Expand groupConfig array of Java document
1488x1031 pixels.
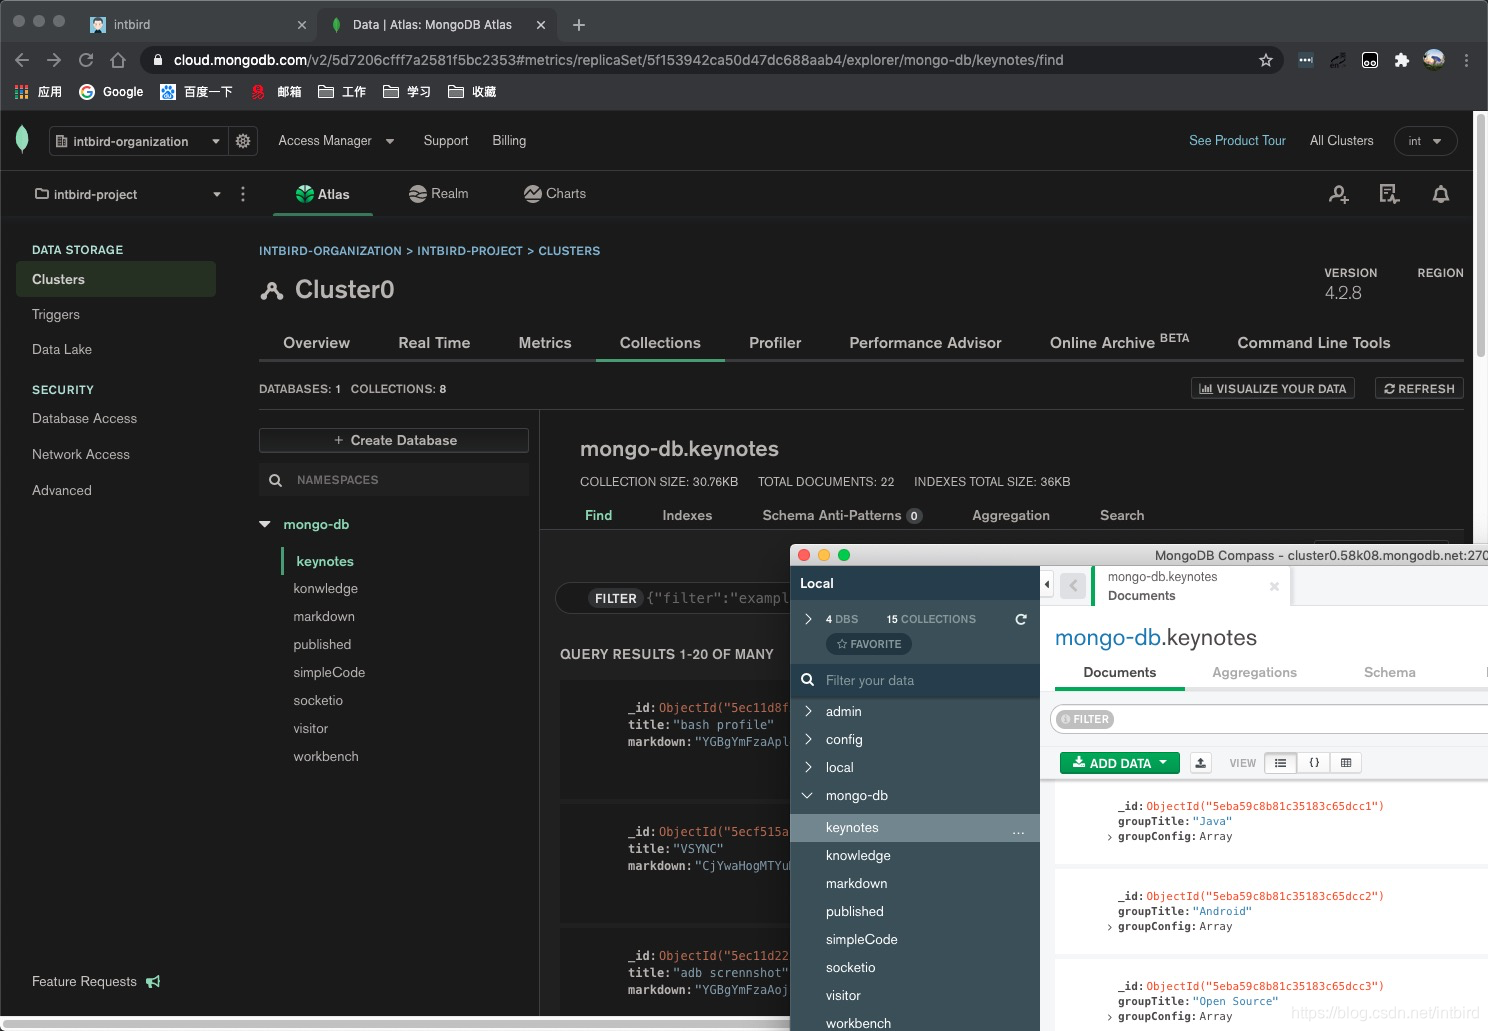click(x=1110, y=837)
